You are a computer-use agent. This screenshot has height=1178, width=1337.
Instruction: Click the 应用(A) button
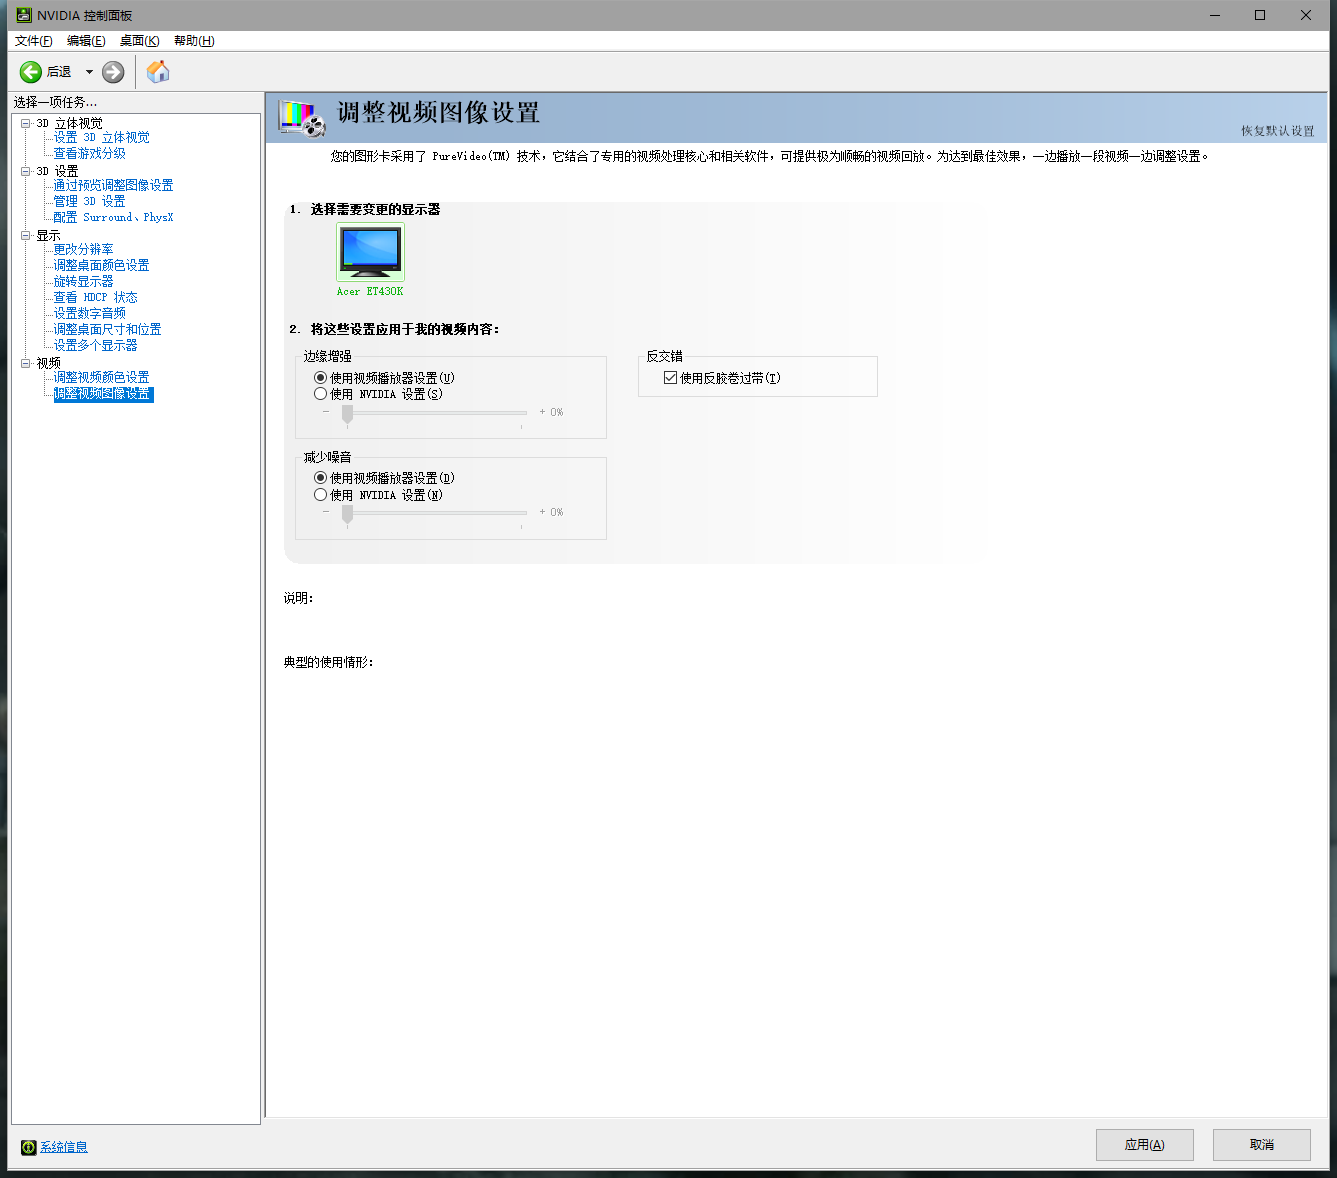tap(1145, 1145)
